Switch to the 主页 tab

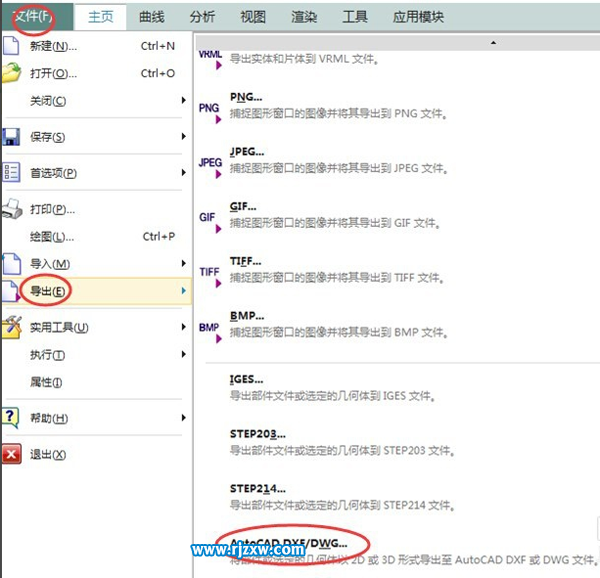coord(101,17)
